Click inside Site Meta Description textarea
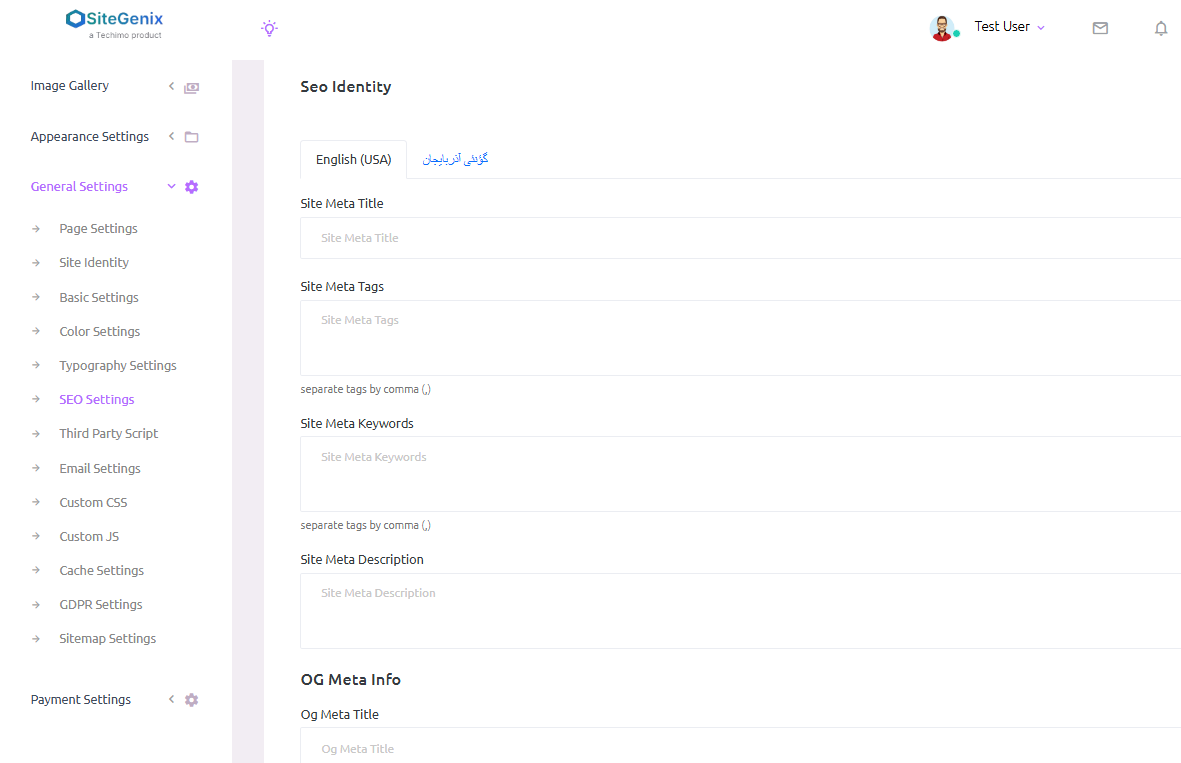The image size is (1181, 763). (740, 611)
